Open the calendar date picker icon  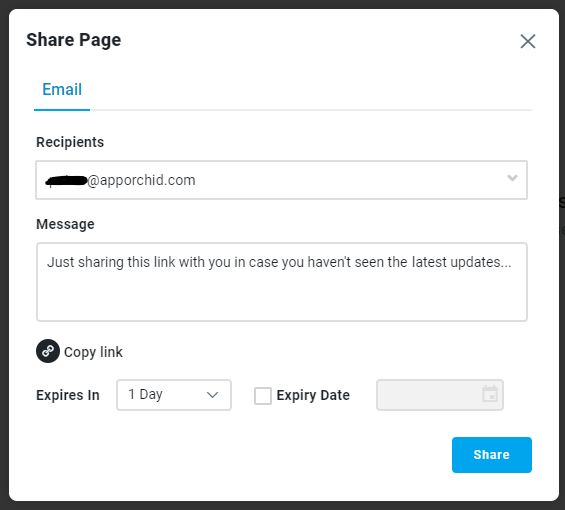click(490, 394)
